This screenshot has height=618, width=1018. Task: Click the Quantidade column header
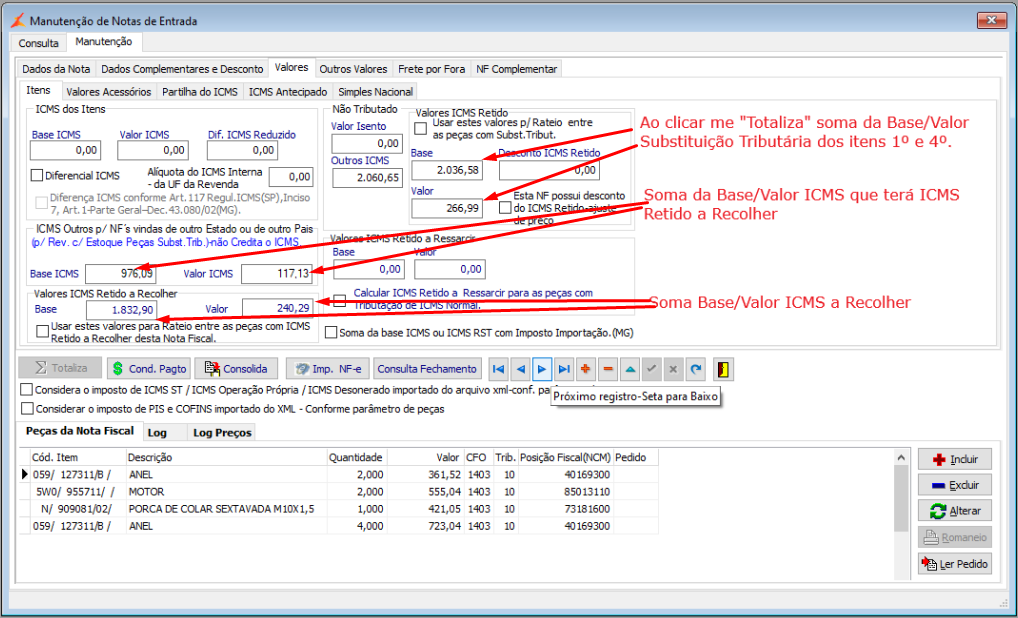coord(356,458)
